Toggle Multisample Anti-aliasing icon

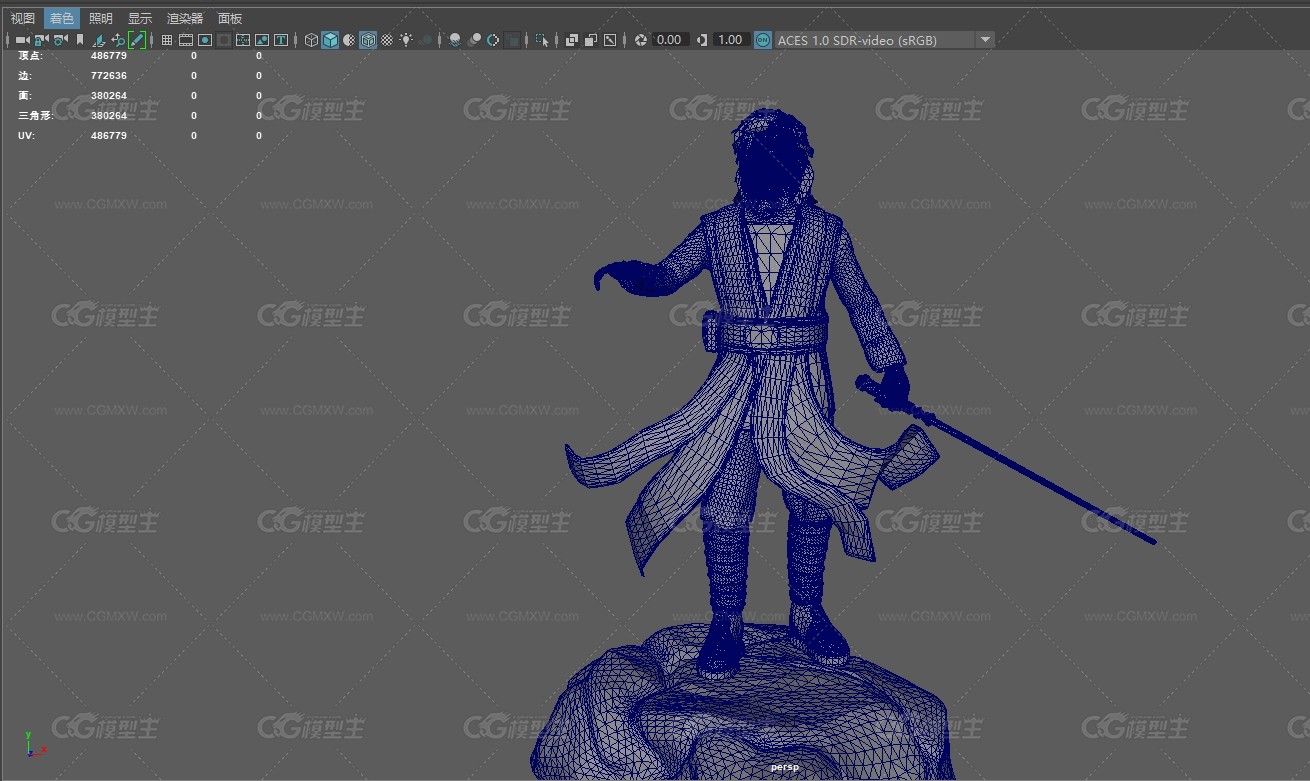coord(493,40)
